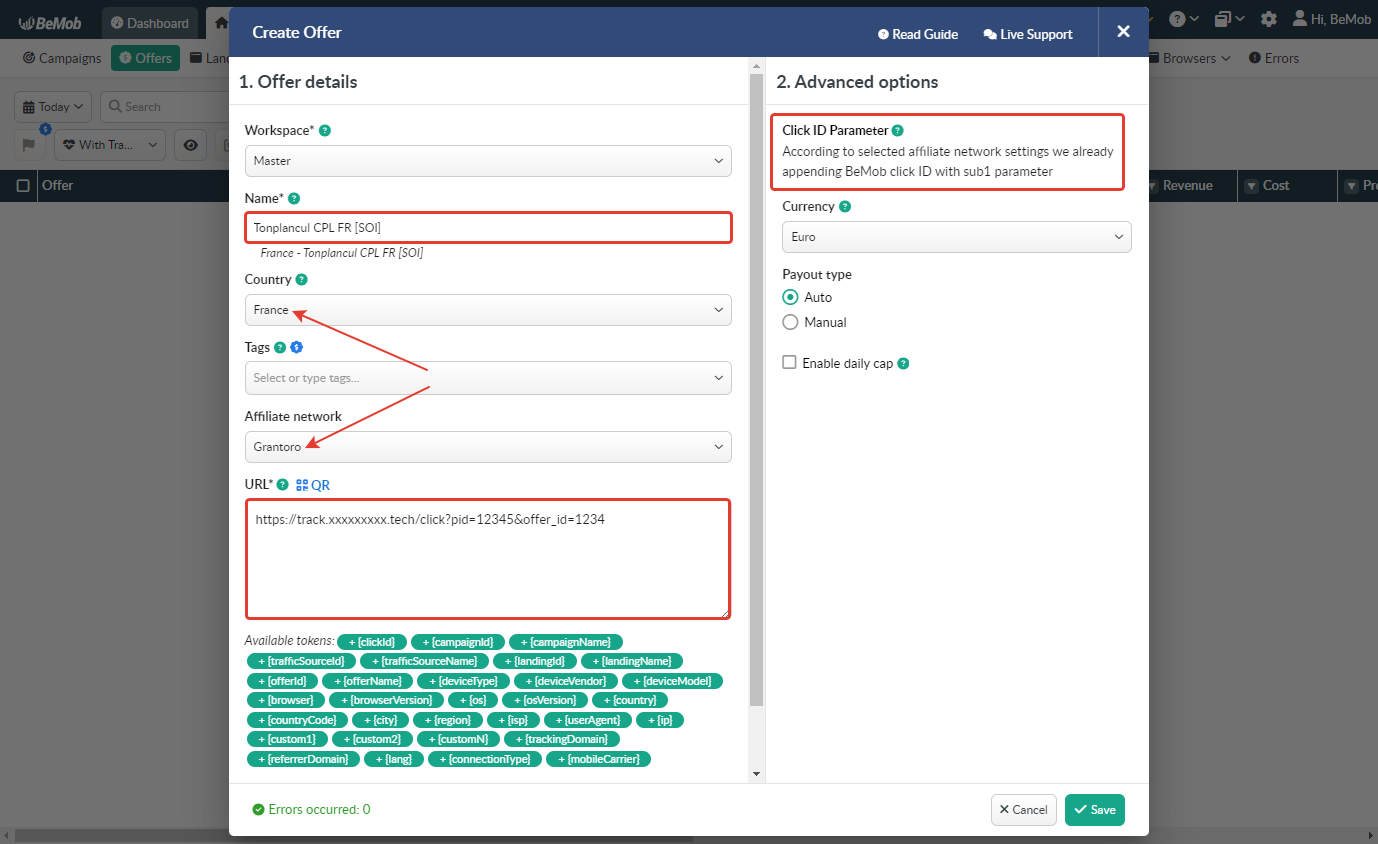Open the Currency dropdown set to Euro

[955, 237]
